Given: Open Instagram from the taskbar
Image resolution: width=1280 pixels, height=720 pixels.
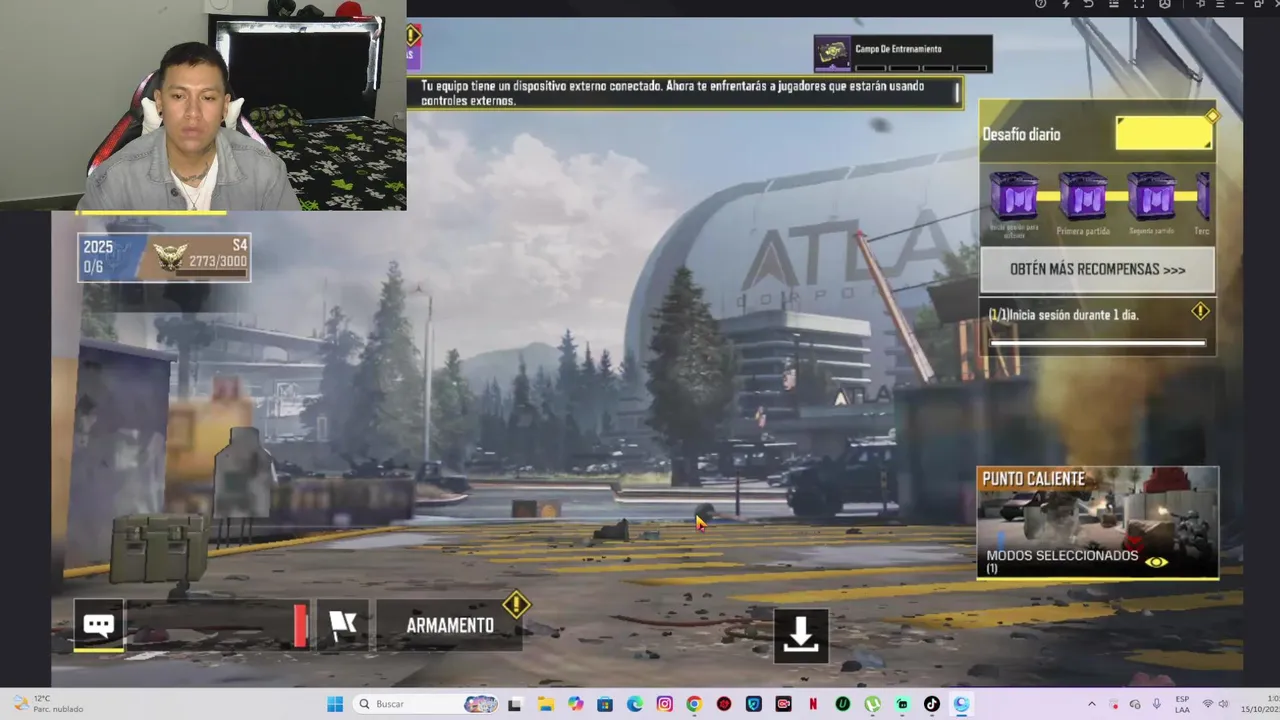Looking at the screenshot, I should tap(664, 704).
